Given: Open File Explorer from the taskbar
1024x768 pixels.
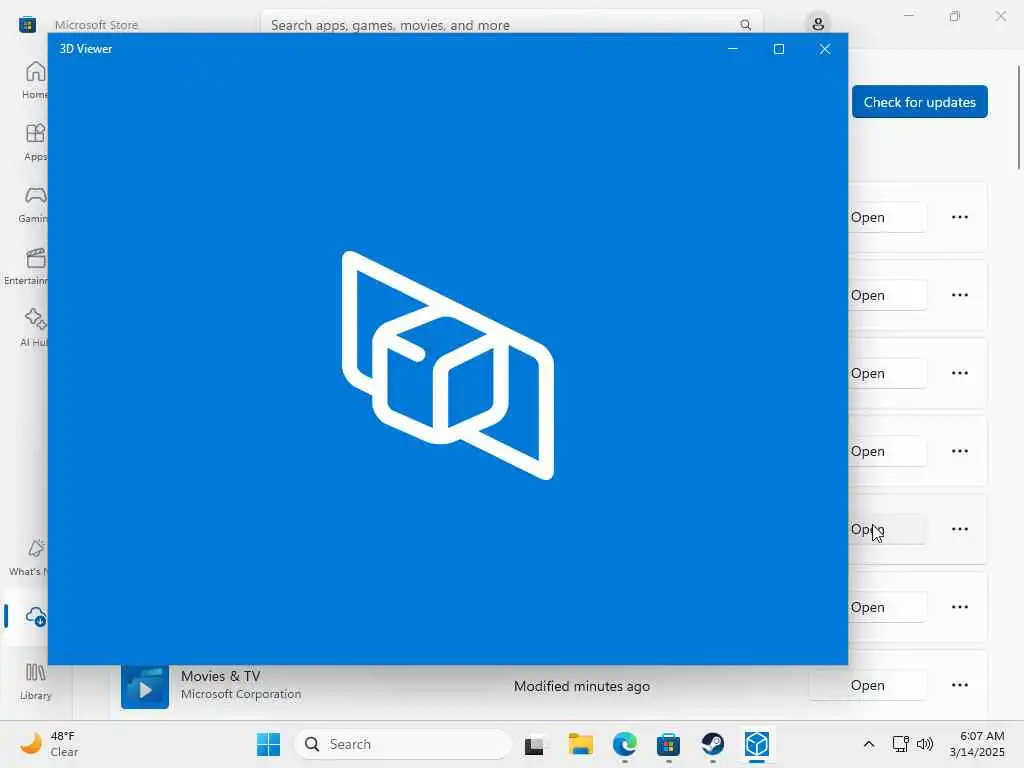Looking at the screenshot, I should [x=581, y=744].
